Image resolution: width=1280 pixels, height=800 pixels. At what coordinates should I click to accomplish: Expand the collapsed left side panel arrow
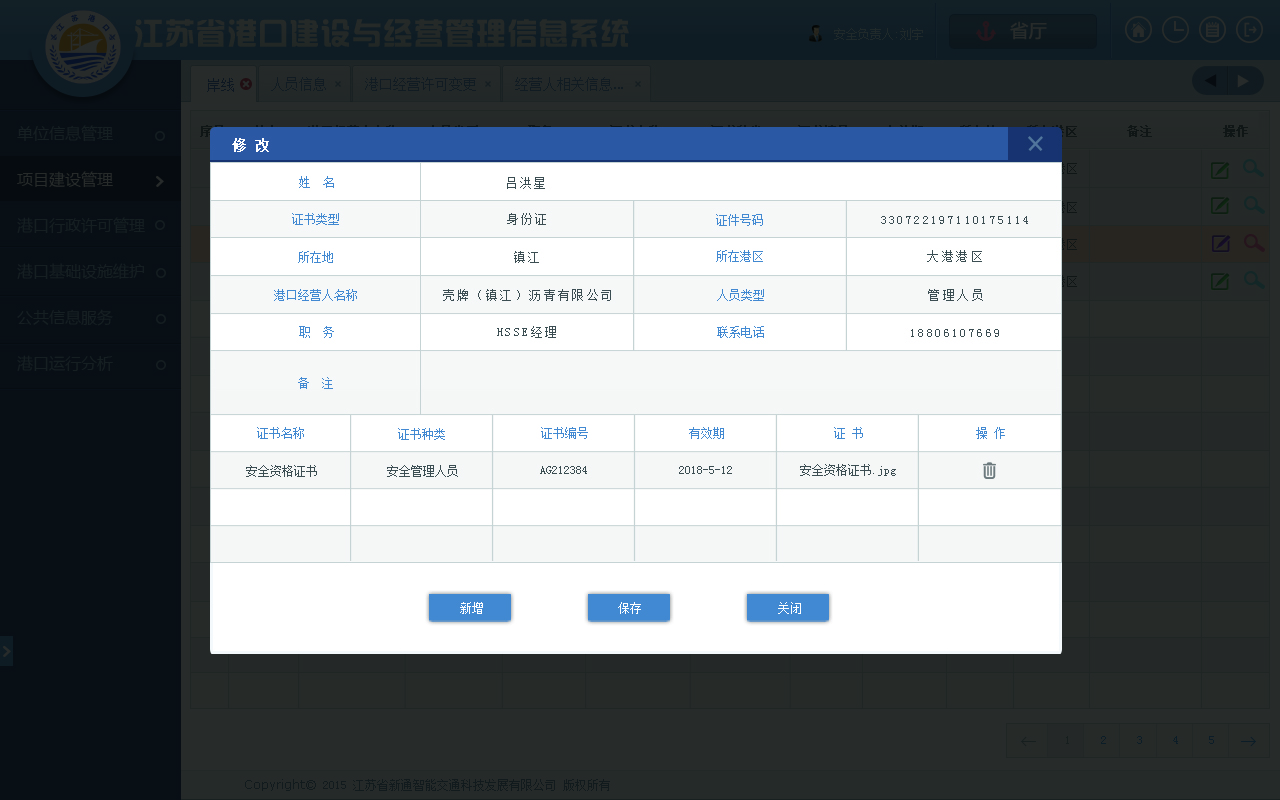point(6,651)
